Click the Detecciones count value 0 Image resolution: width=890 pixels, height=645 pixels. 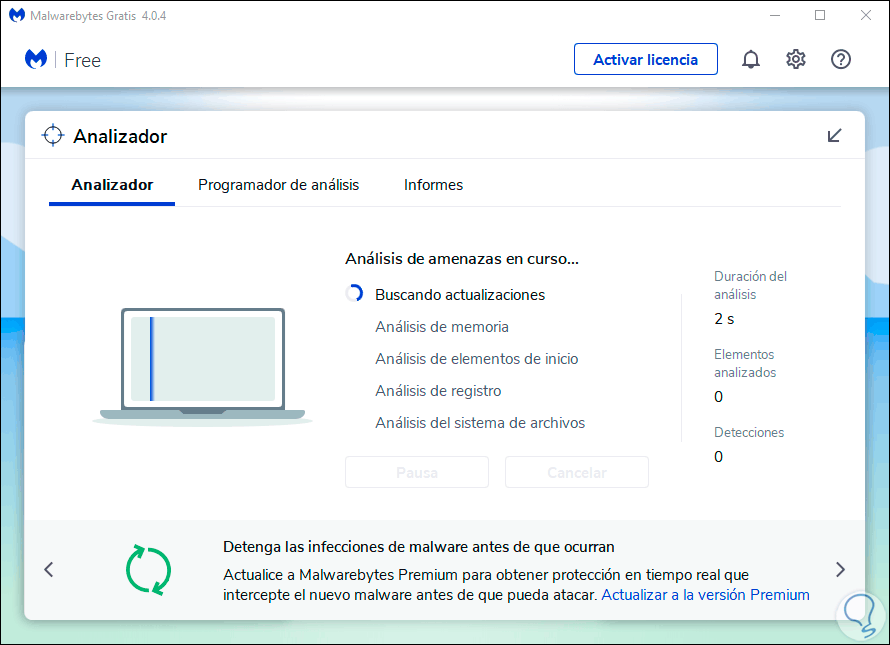coord(718,457)
